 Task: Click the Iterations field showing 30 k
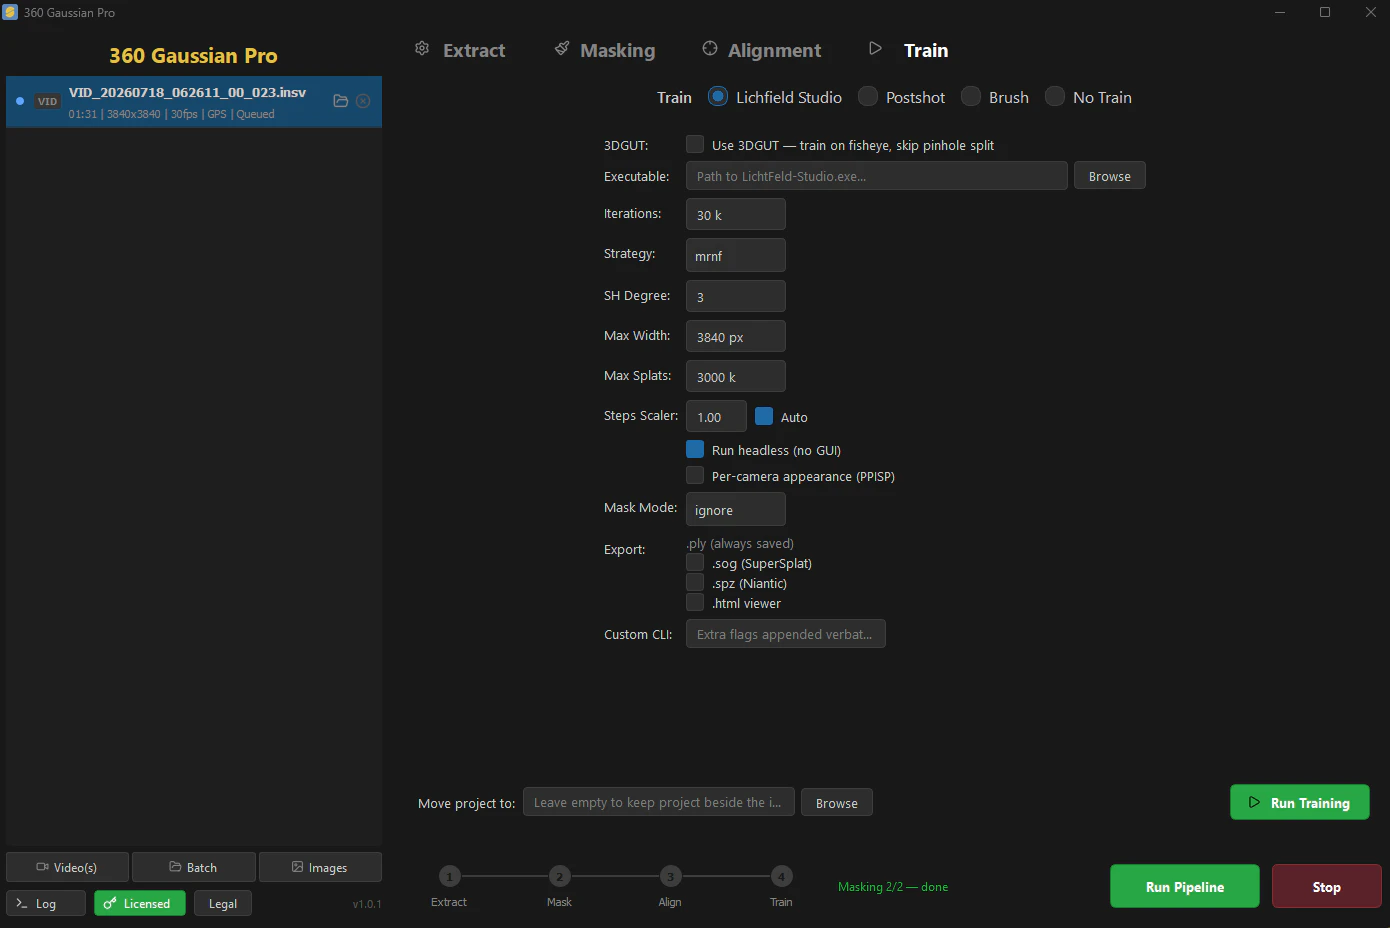736,214
